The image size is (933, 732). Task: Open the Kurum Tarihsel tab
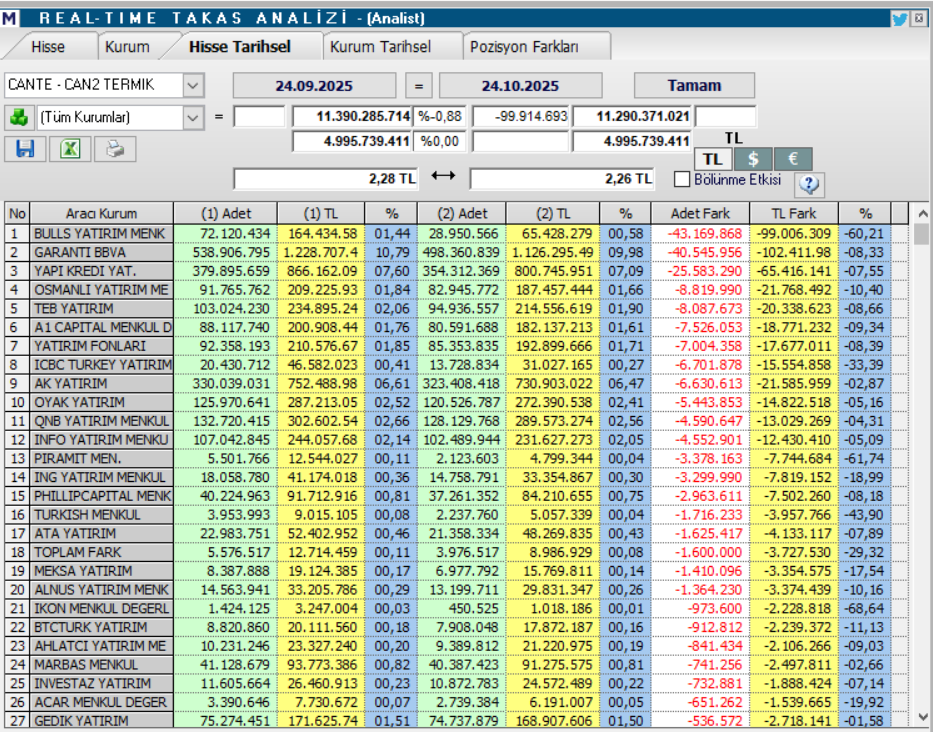[x=381, y=46]
